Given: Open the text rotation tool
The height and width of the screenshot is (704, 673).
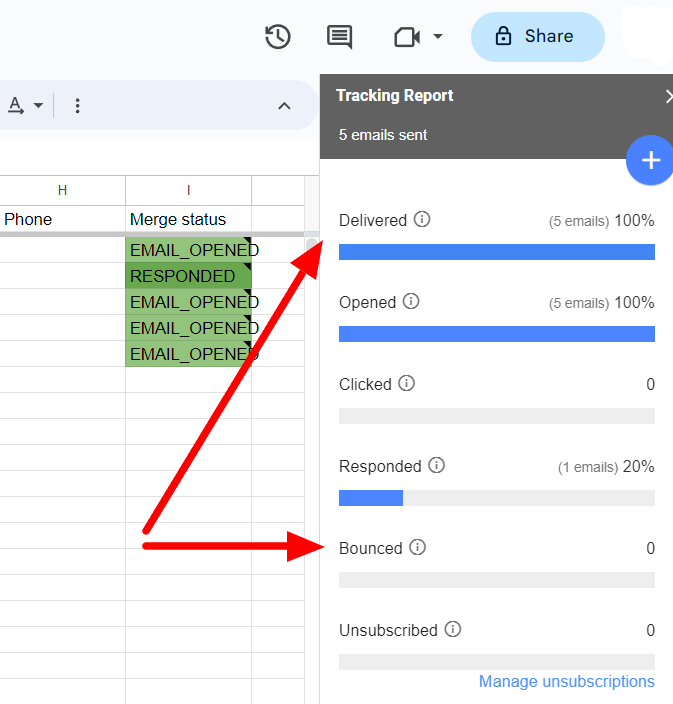Looking at the screenshot, I should 16,106.
